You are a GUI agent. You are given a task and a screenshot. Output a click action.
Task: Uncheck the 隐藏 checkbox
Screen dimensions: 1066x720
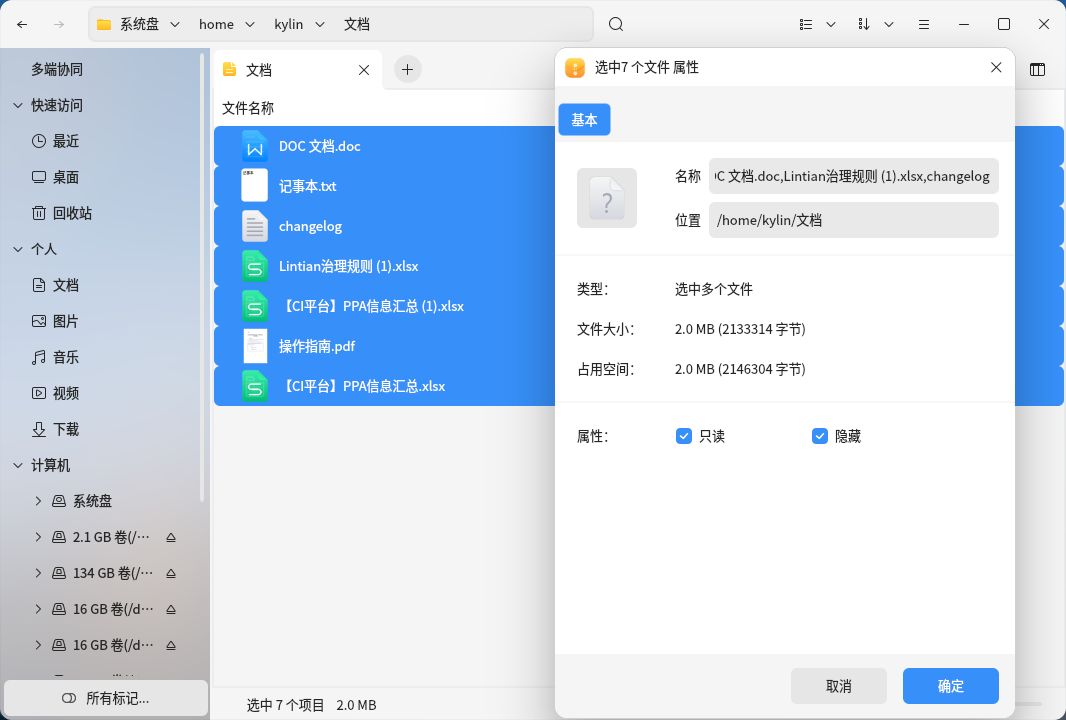(820, 436)
